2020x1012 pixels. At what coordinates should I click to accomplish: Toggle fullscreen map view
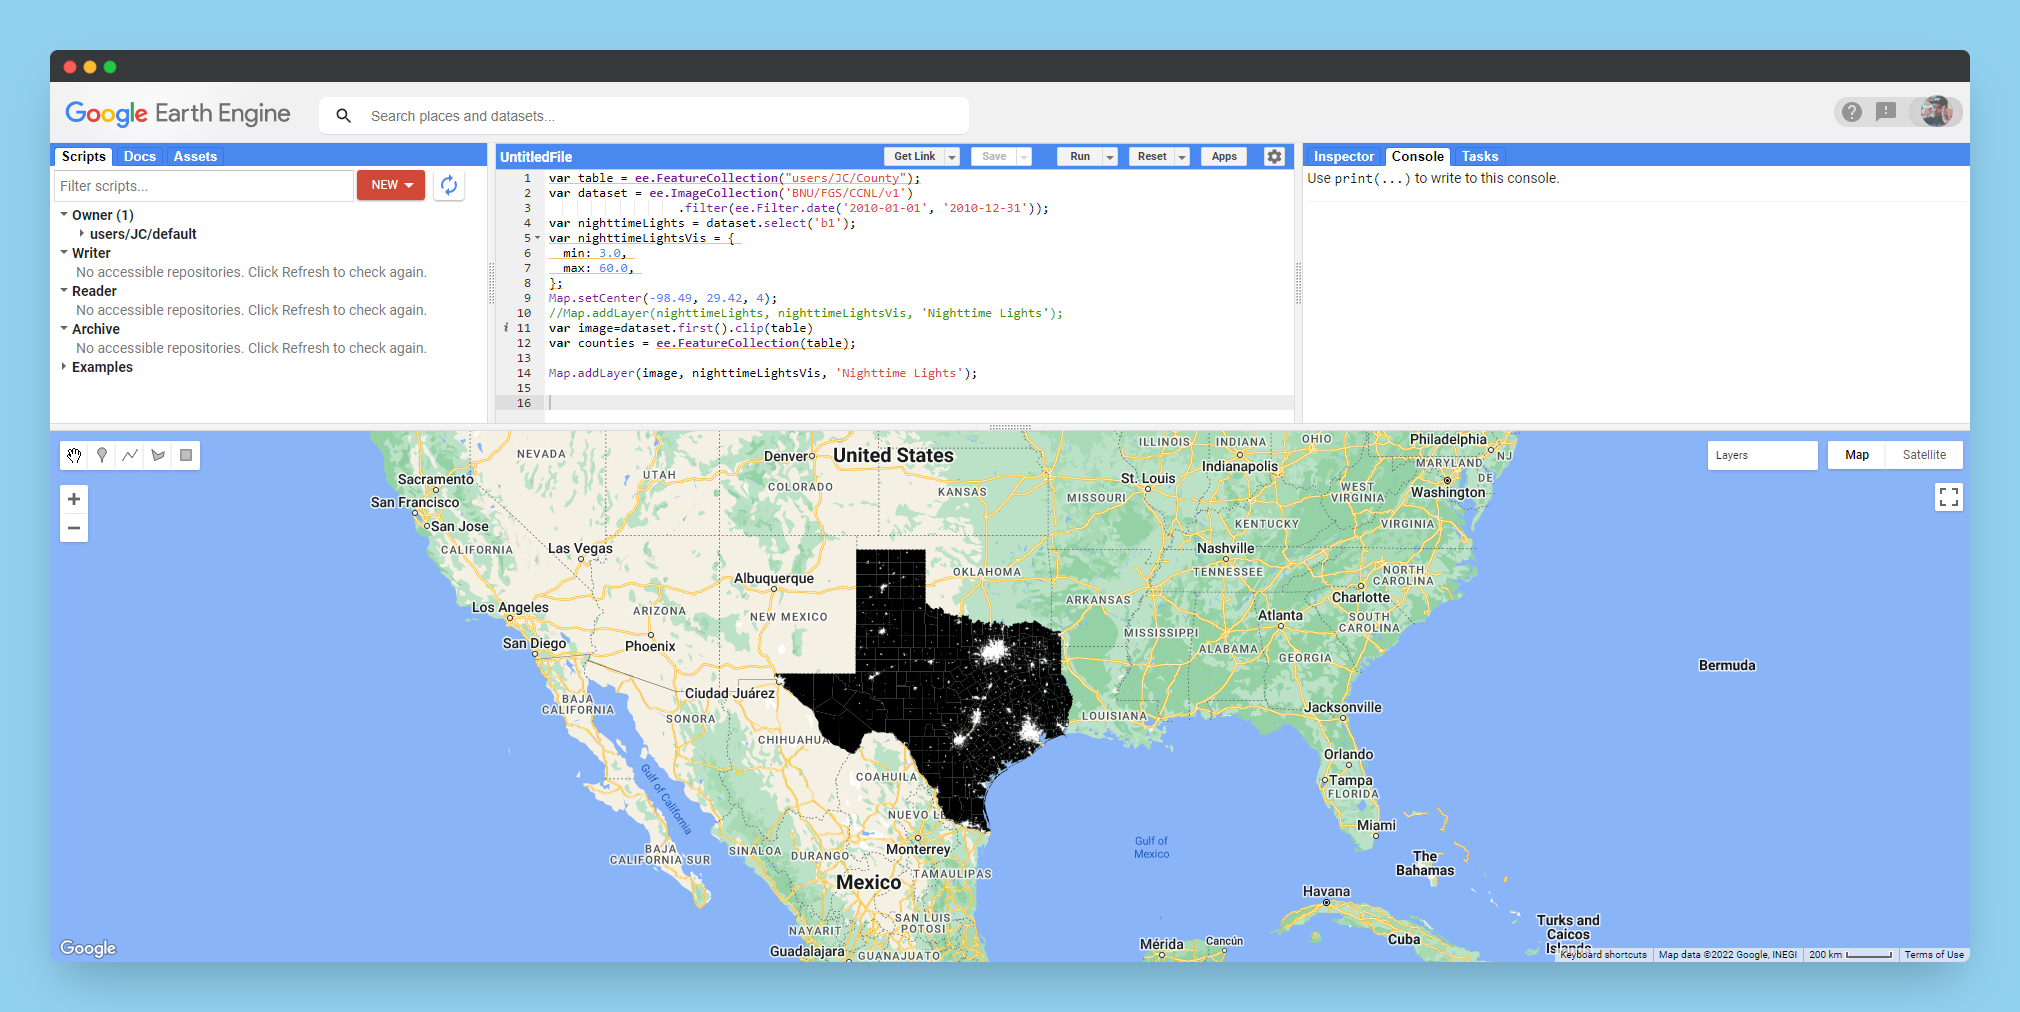1948,497
